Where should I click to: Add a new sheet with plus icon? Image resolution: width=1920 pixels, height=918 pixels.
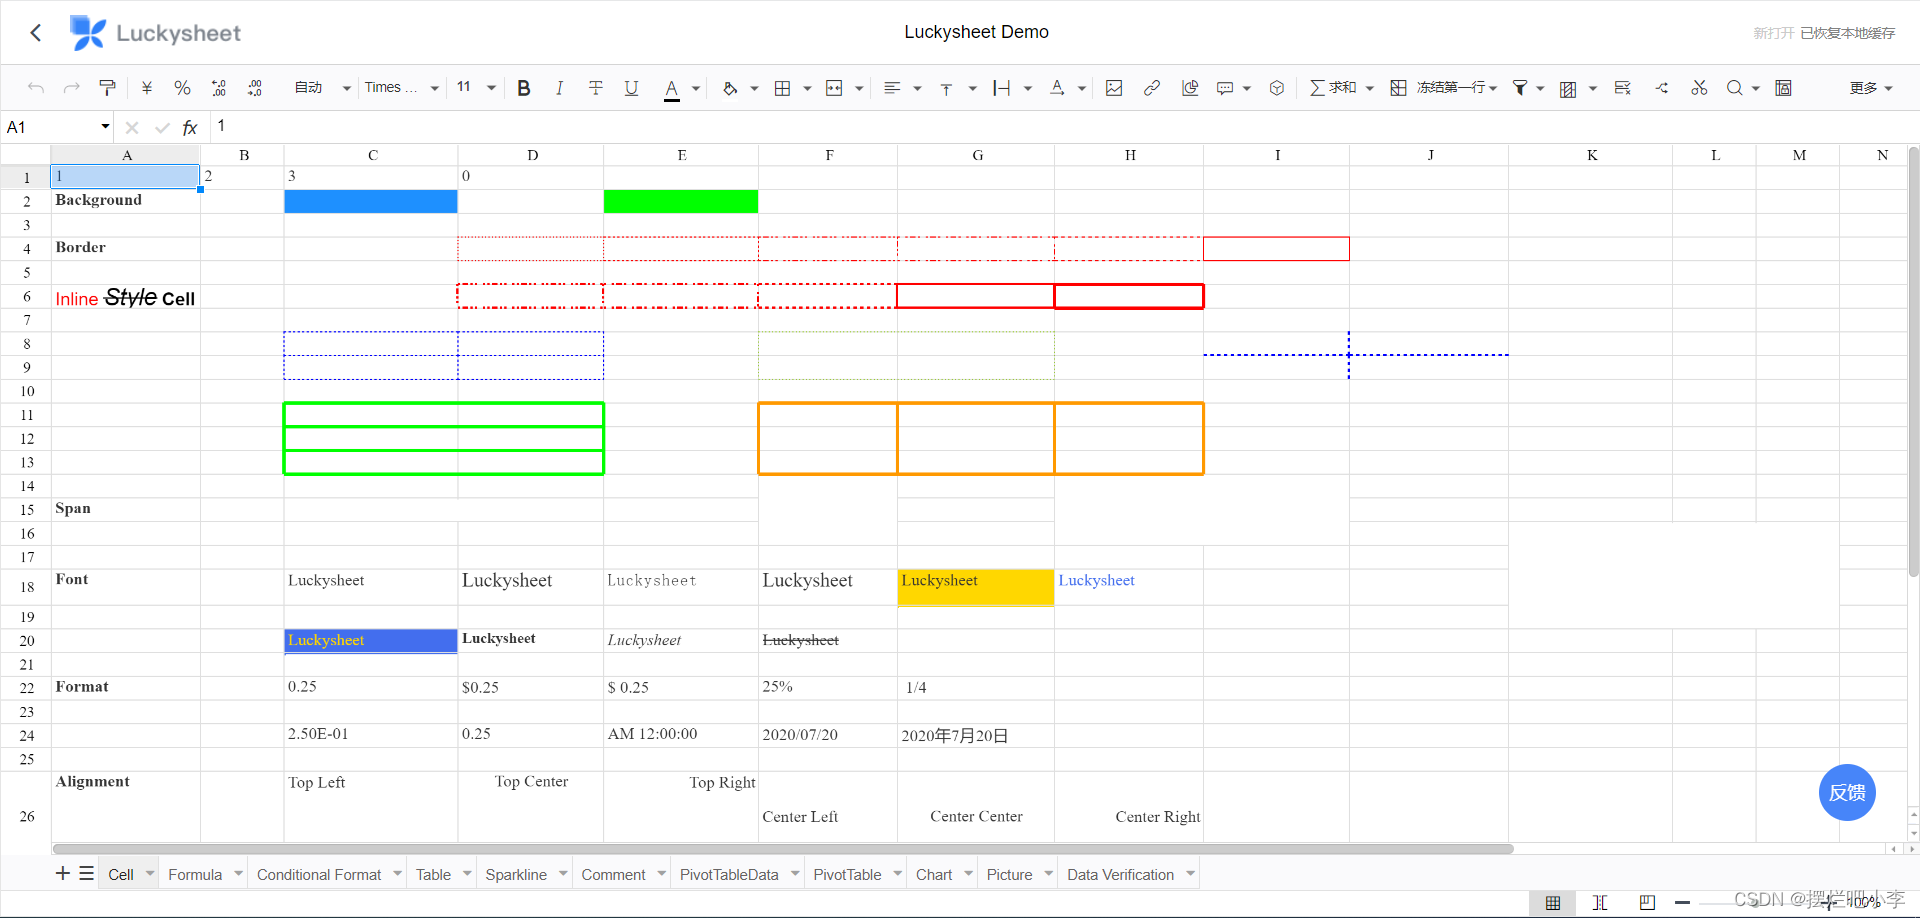[63, 873]
